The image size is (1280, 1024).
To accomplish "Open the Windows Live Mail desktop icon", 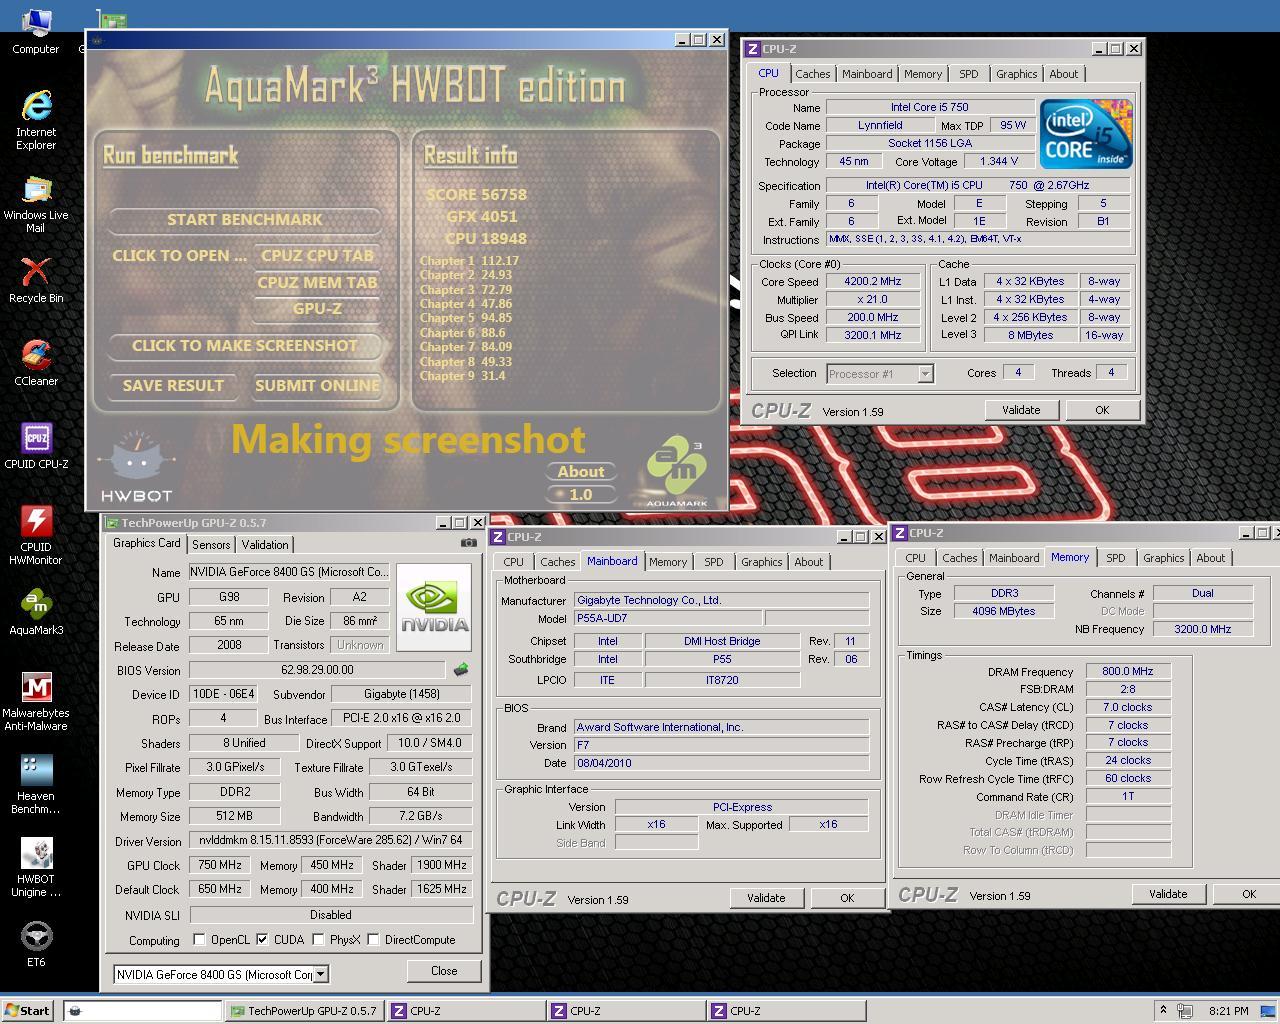I will pos(36,204).
